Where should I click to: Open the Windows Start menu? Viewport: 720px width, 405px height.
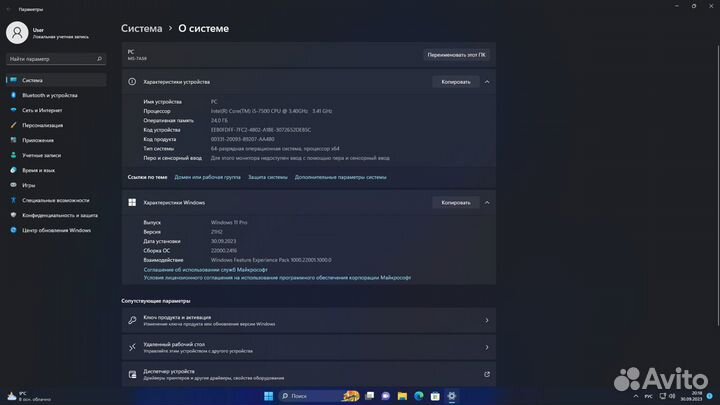tap(269, 396)
